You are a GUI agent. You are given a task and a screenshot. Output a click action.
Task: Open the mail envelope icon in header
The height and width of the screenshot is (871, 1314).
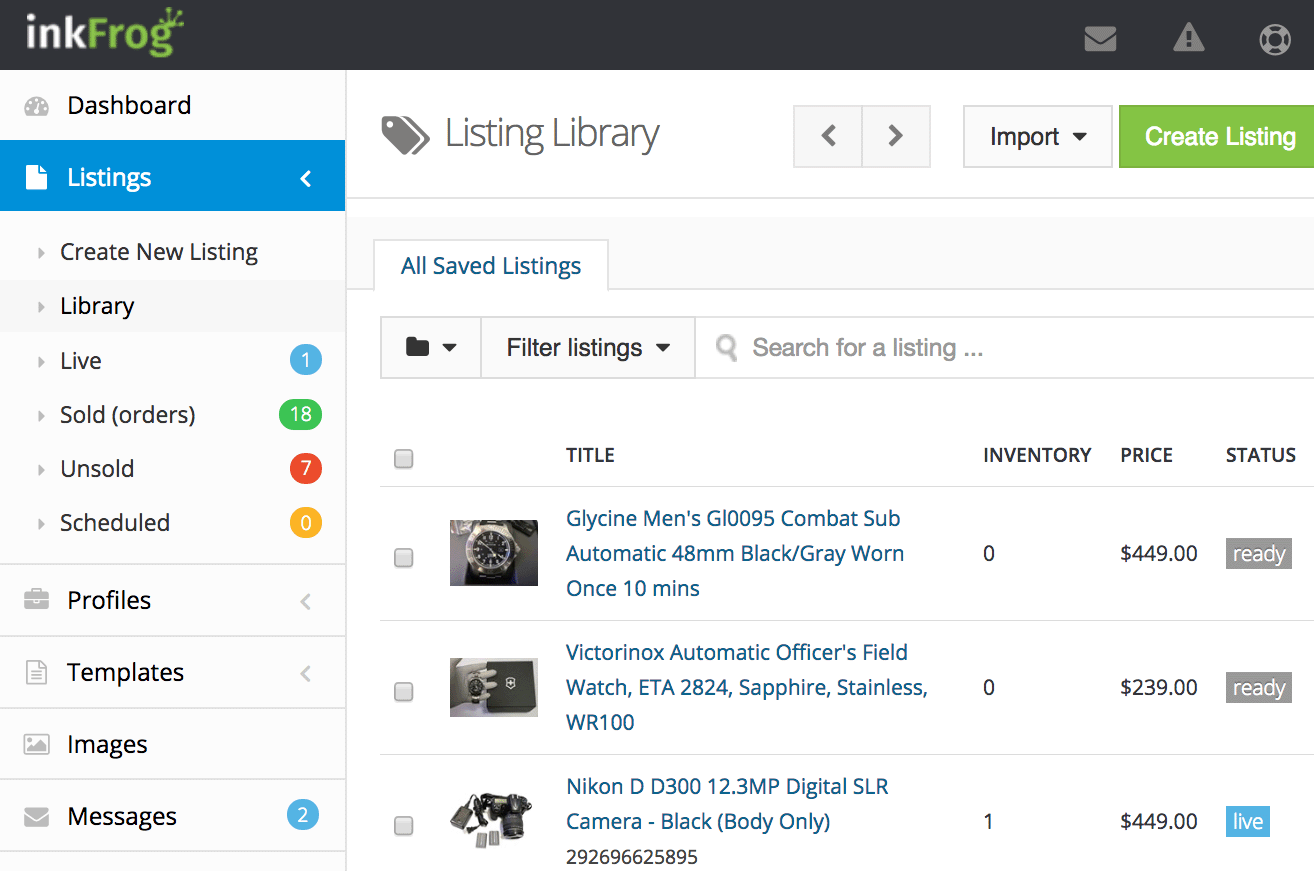(x=1100, y=39)
